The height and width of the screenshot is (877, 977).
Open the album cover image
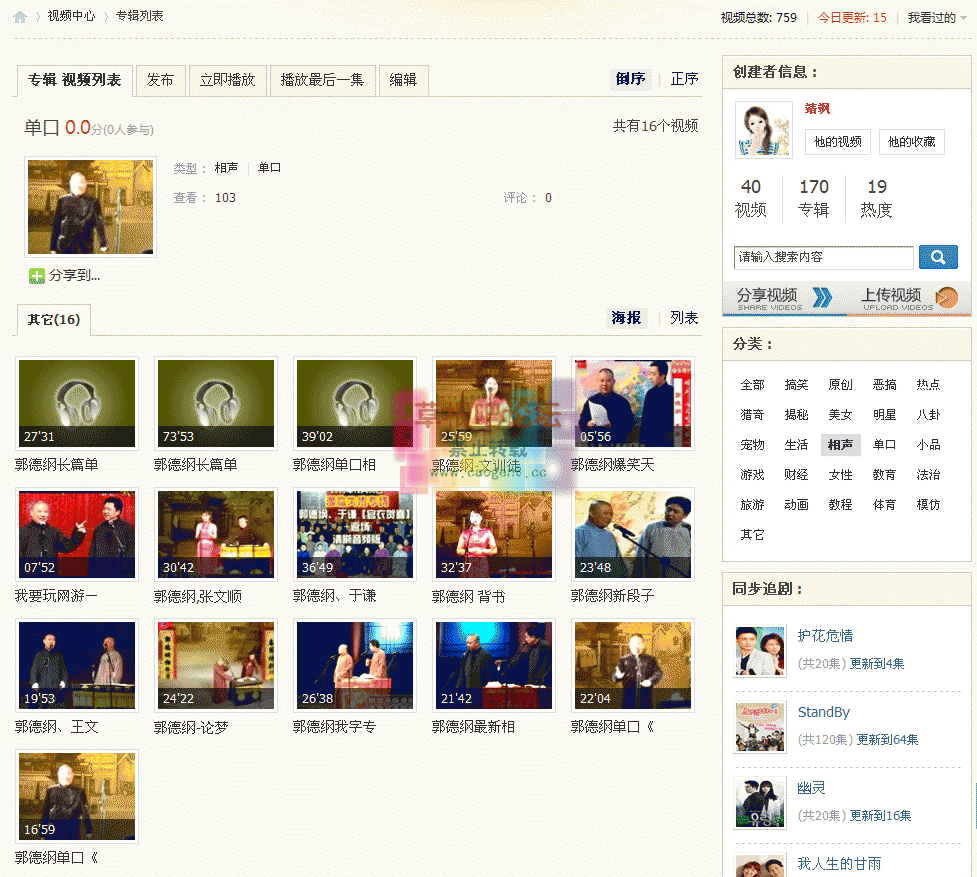click(90, 207)
